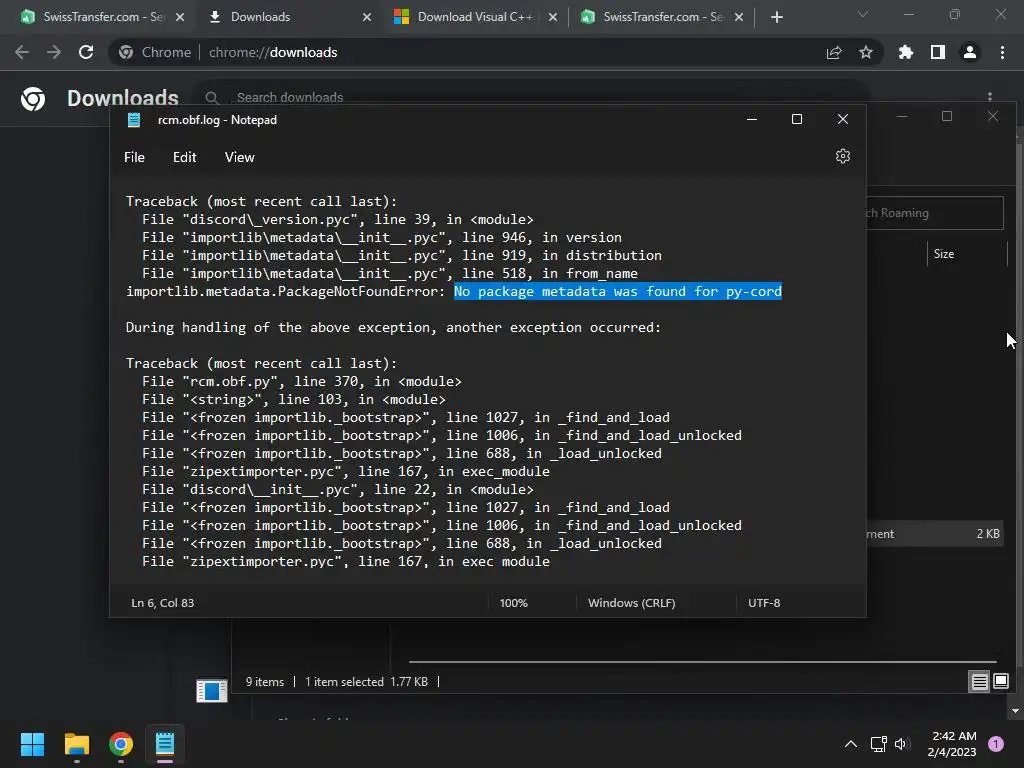Switch Explorer to large icons view
Image resolution: width=1024 pixels, height=768 pixels.
[1000, 682]
